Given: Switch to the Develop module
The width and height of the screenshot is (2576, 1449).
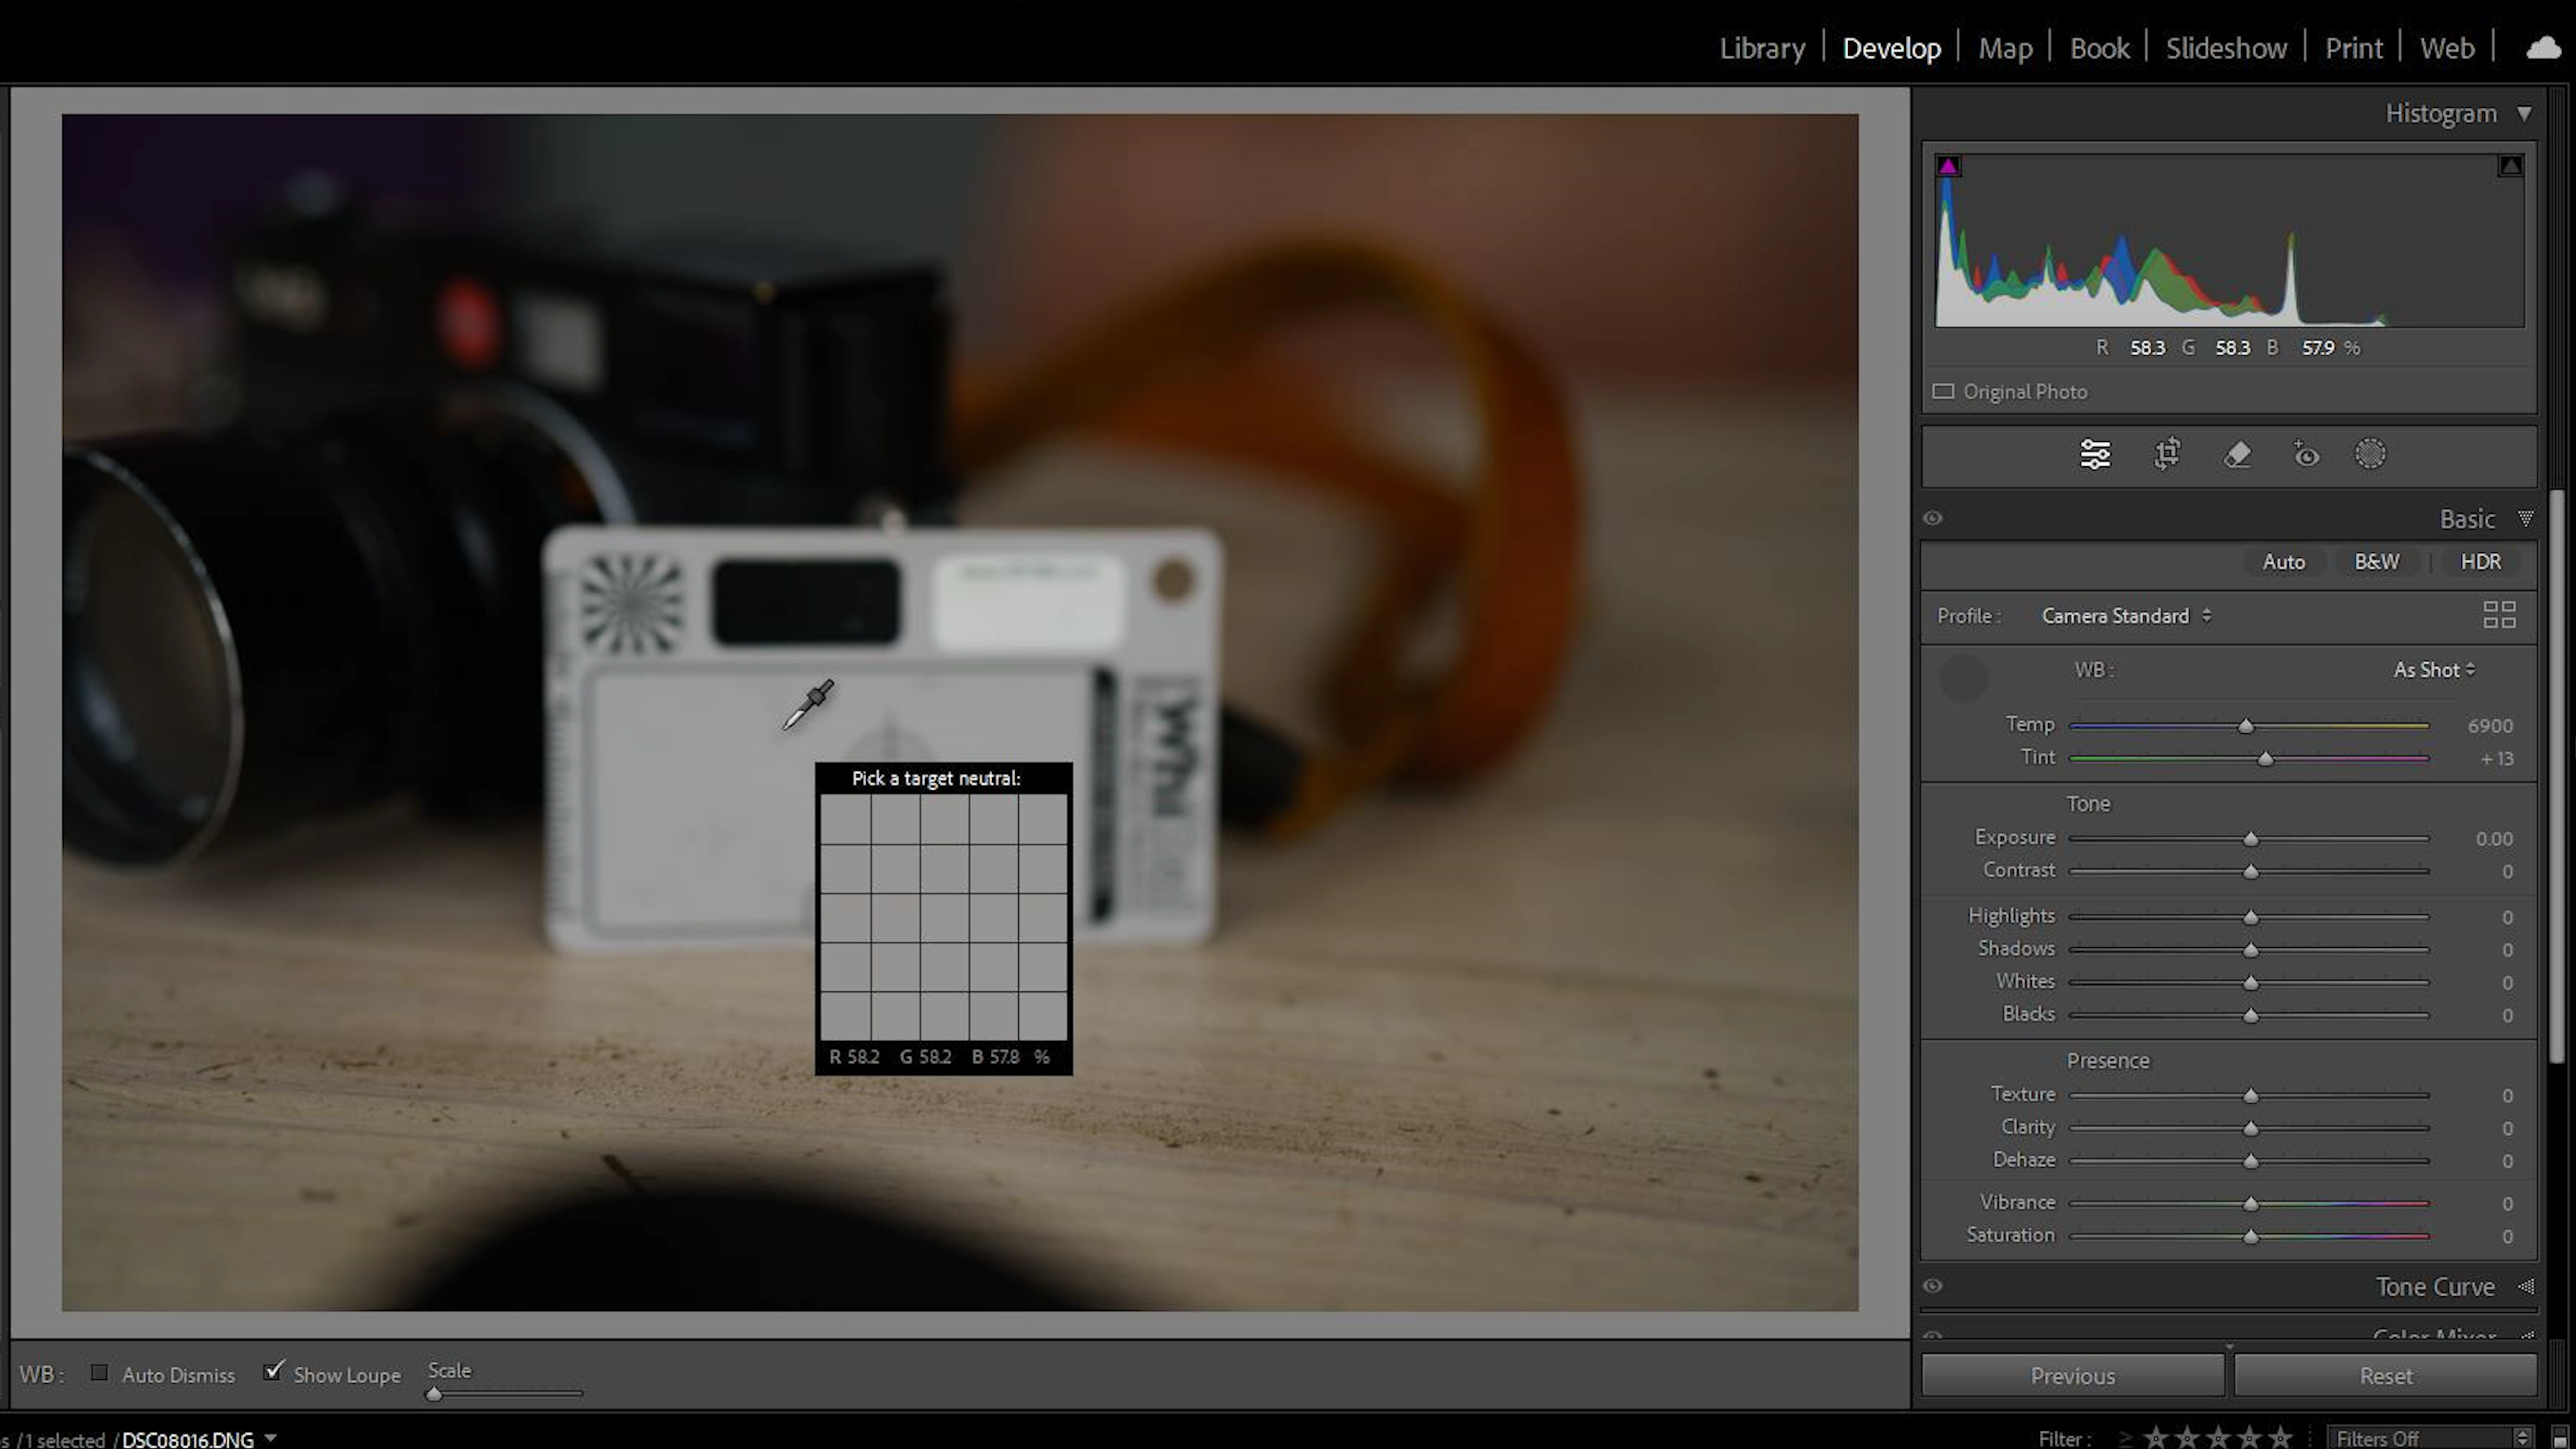Looking at the screenshot, I should [x=1891, y=48].
